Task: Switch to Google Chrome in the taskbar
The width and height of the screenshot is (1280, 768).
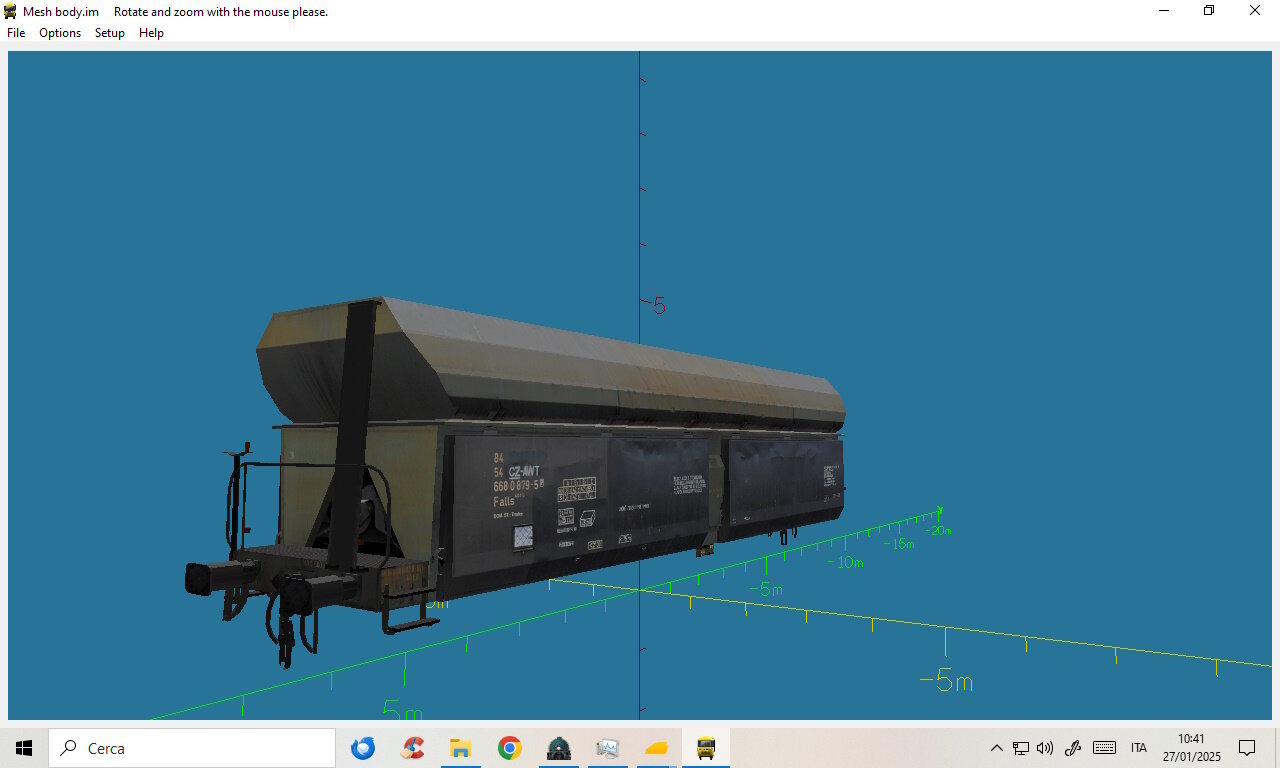Action: pyautogui.click(x=509, y=748)
